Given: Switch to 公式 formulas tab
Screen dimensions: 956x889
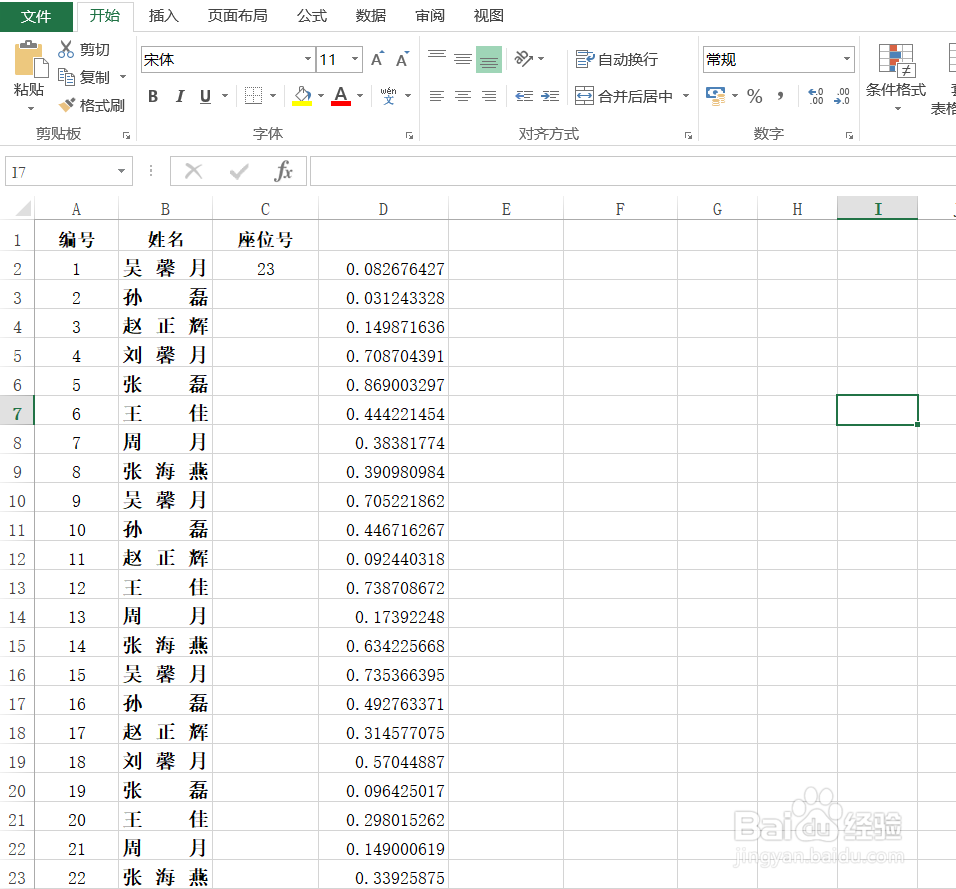Looking at the screenshot, I should (312, 16).
